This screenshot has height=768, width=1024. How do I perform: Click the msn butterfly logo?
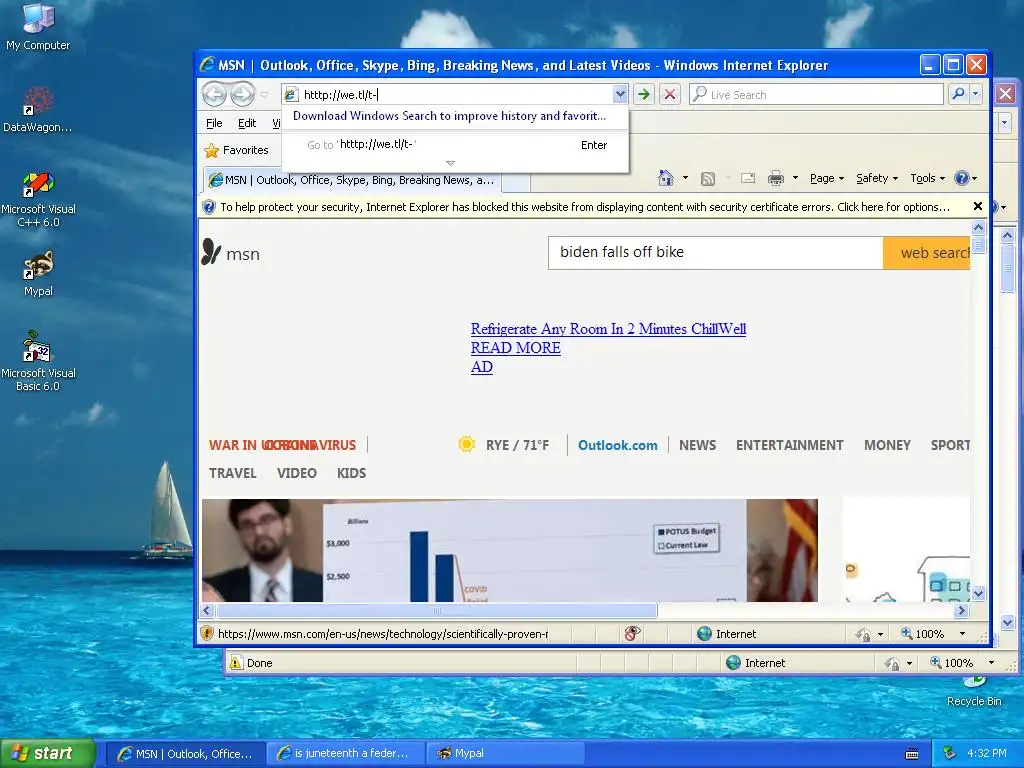coord(211,252)
